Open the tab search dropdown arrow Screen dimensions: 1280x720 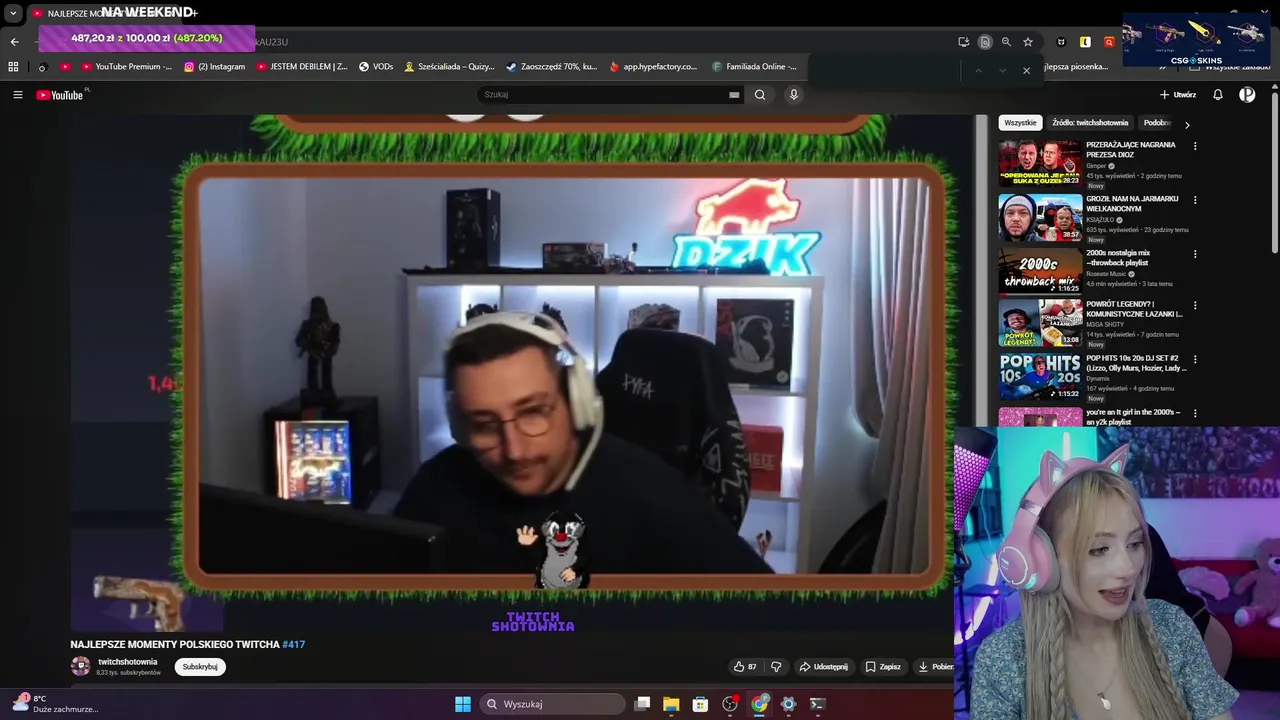click(13, 14)
